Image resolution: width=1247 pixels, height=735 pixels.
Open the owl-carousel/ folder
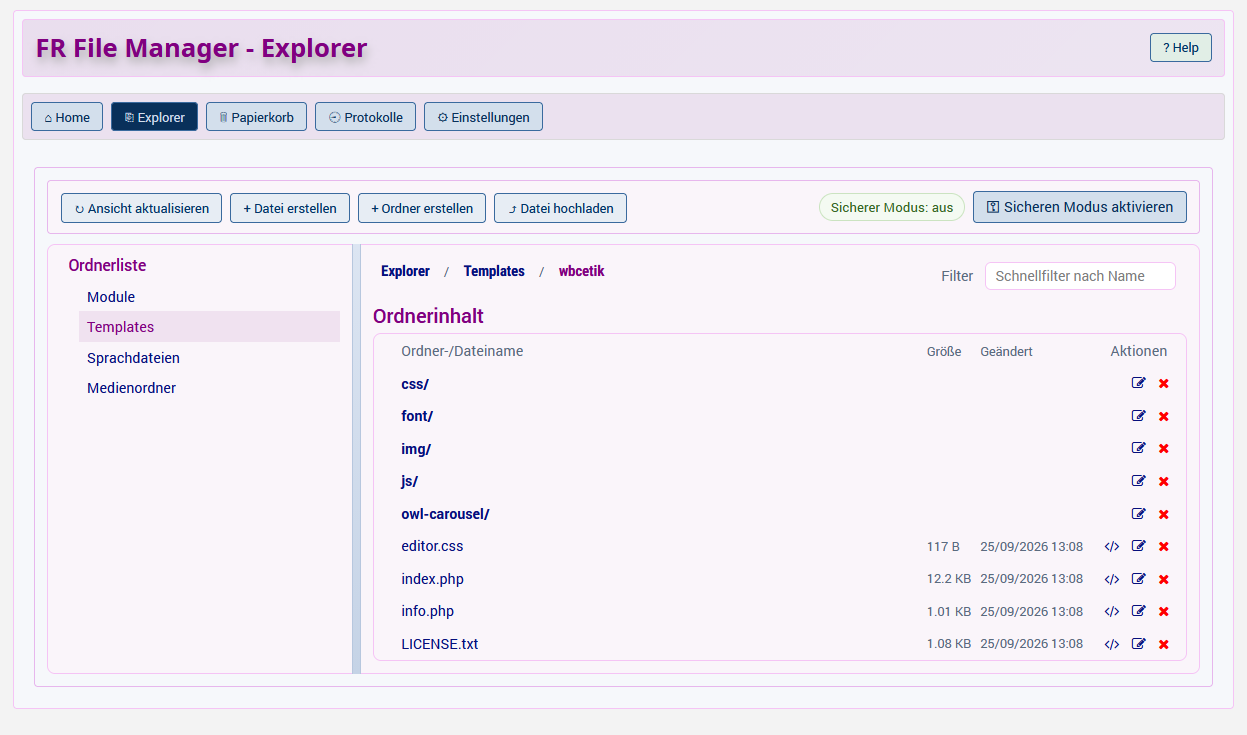[x=445, y=514]
